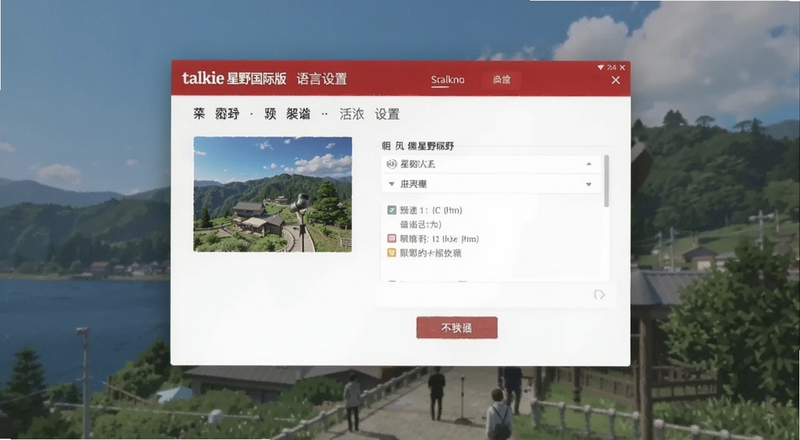Open the 设置 breadcrumb item
Screen dimensions: 800x440
point(387,114)
